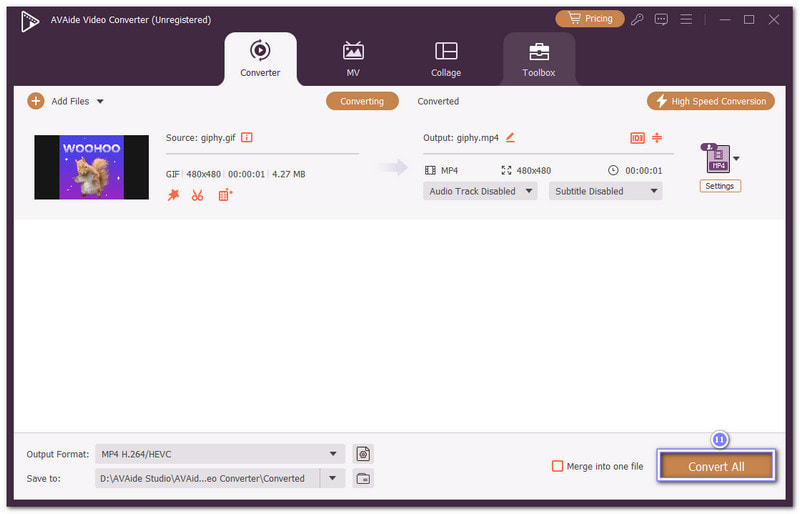
Task: Open the feedback chat icon
Action: [661, 19]
